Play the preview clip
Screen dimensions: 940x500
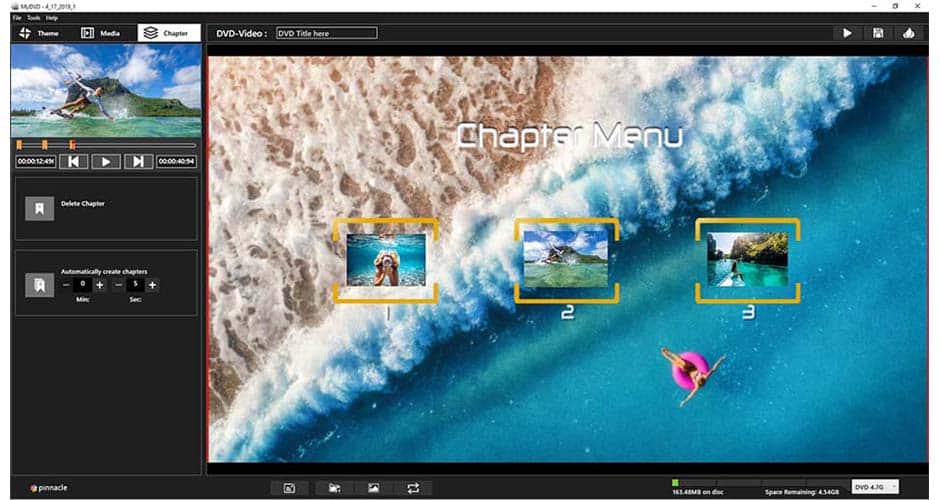(106, 161)
